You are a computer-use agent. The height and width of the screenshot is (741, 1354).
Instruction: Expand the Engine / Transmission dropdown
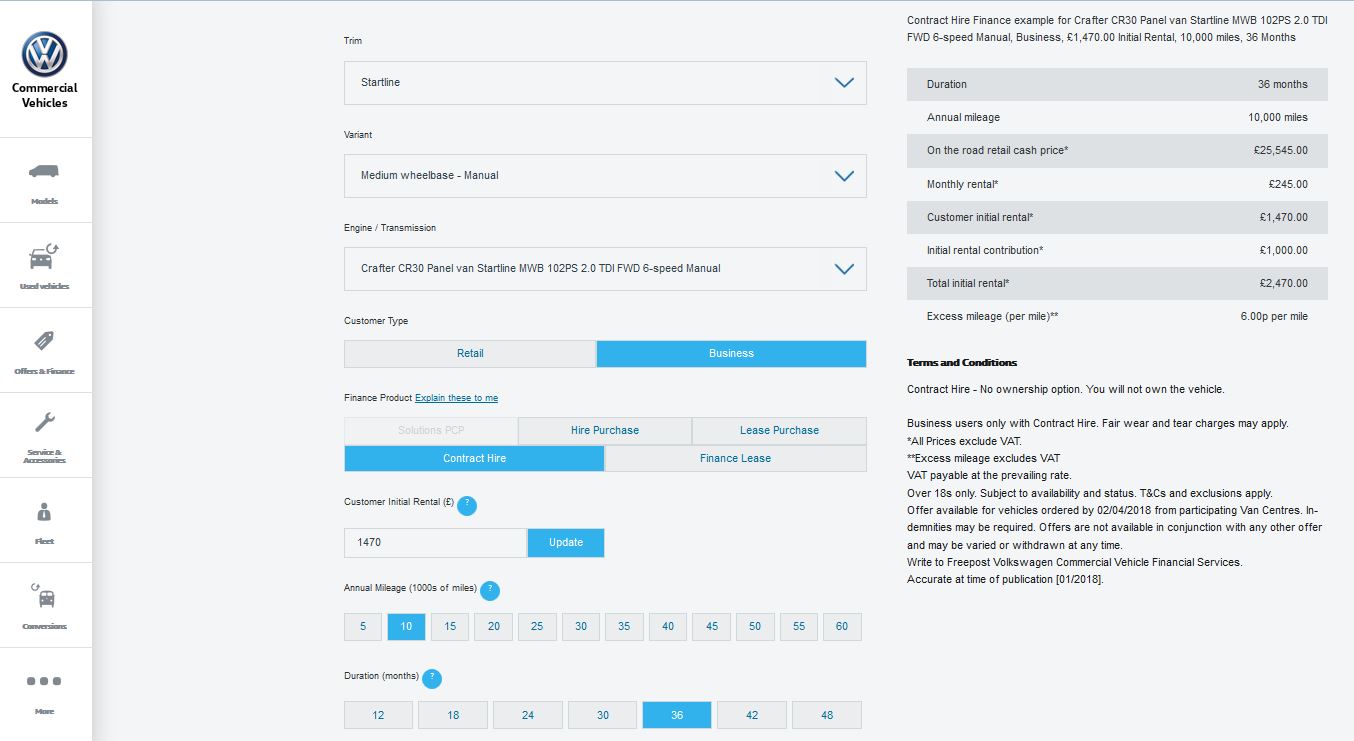click(x=605, y=268)
